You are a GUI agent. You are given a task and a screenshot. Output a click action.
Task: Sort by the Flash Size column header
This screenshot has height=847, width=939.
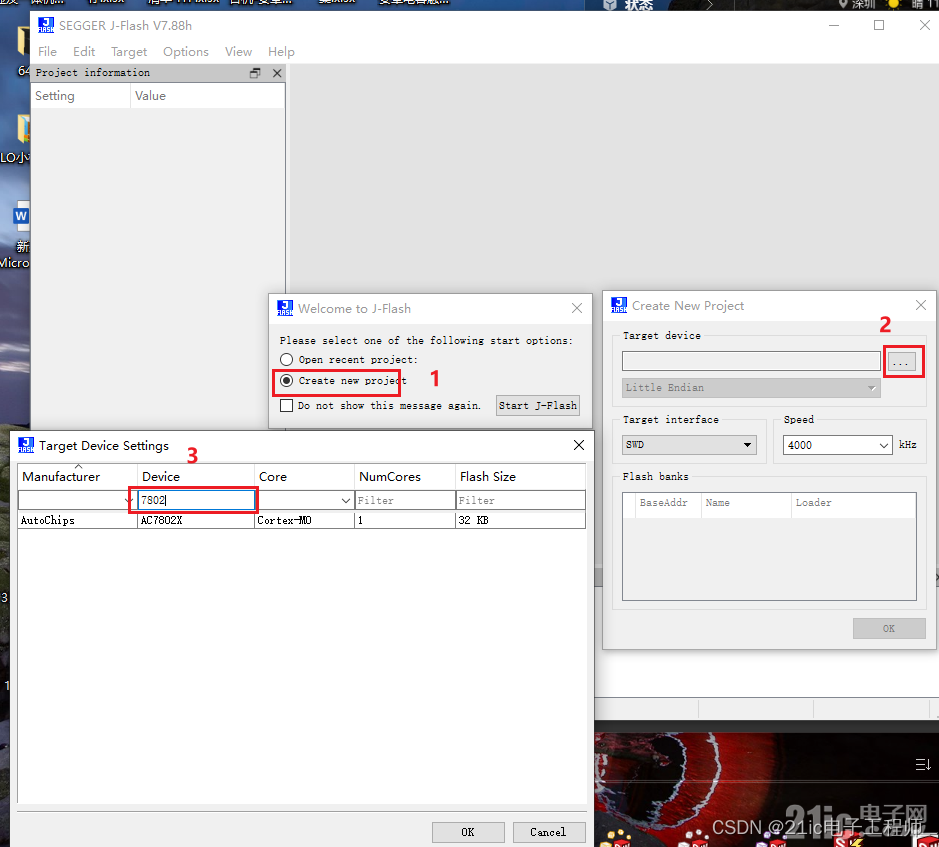520,477
